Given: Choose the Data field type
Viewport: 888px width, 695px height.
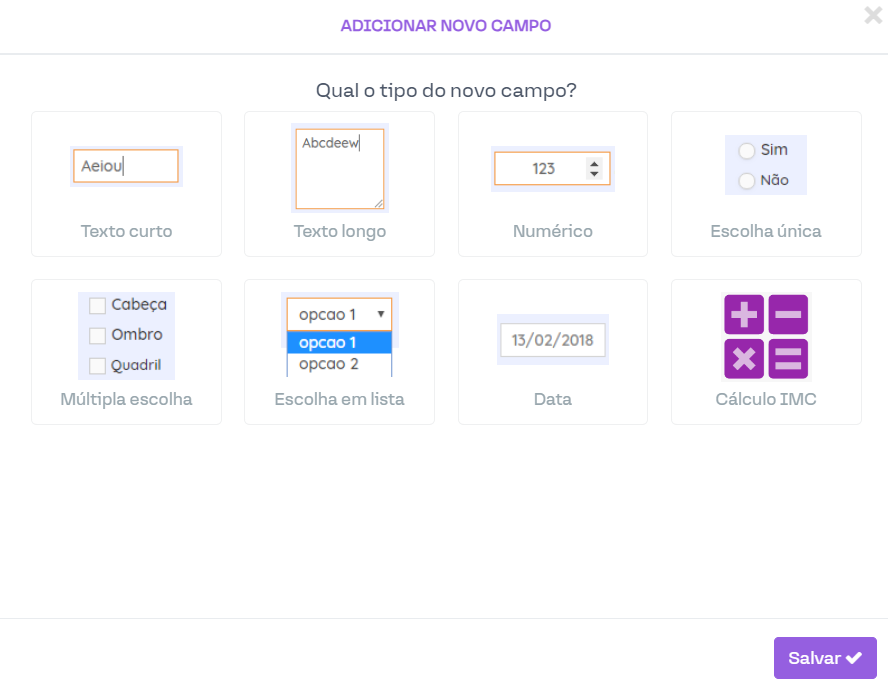Looking at the screenshot, I should pos(552,352).
